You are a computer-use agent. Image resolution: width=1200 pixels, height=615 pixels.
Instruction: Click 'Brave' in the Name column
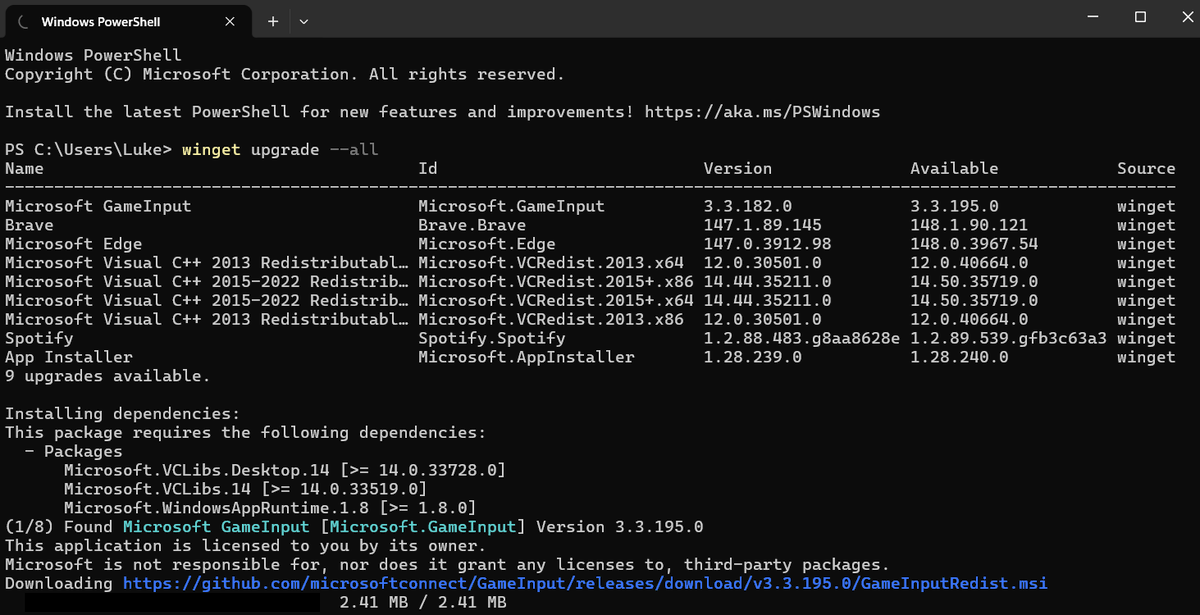point(29,226)
